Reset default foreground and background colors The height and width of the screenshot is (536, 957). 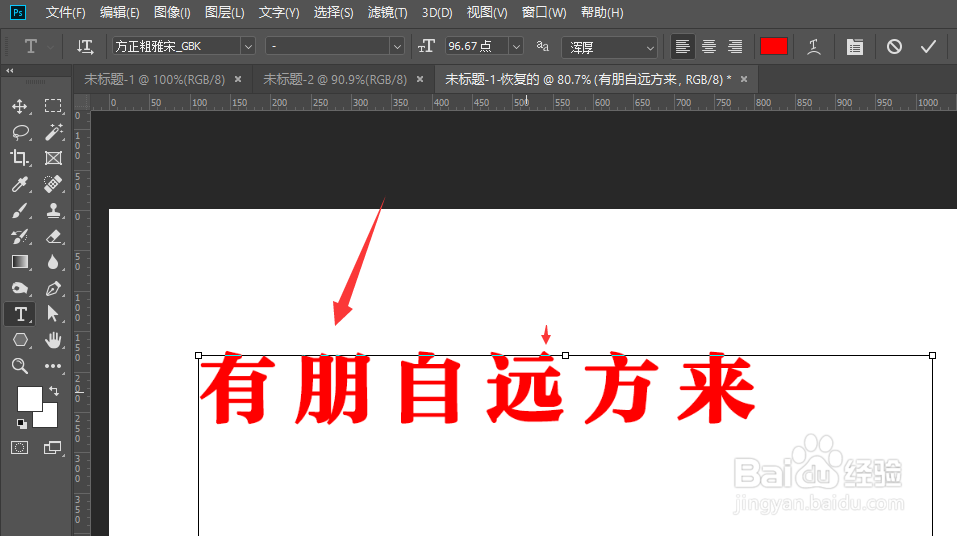point(21,423)
